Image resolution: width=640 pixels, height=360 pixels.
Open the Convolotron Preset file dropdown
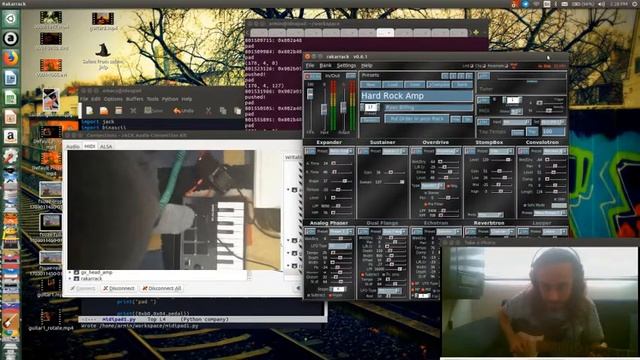coord(550,213)
